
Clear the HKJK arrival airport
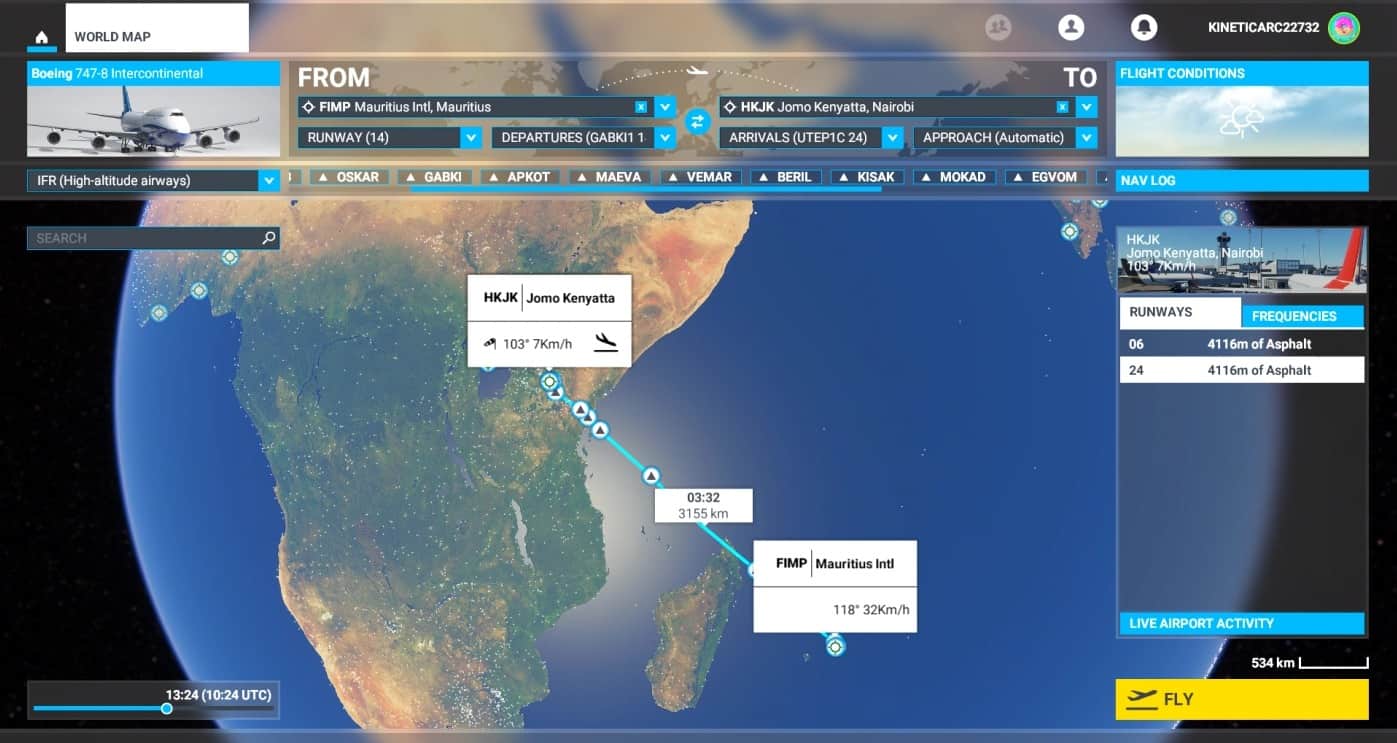tap(1062, 107)
